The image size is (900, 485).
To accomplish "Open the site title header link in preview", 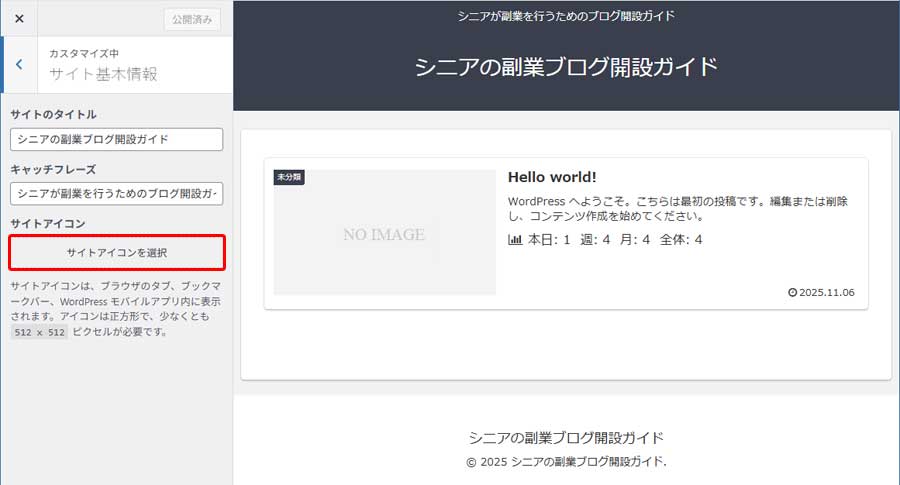I will (x=566, y=67).
